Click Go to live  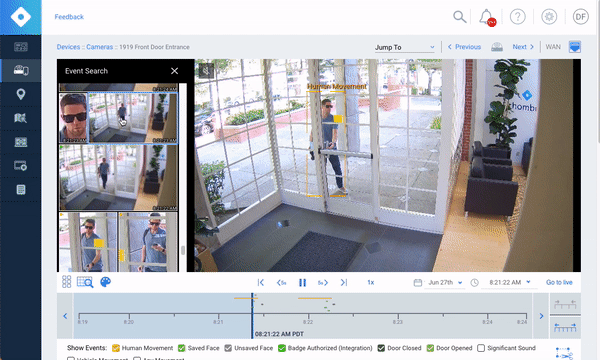(559, 282)
